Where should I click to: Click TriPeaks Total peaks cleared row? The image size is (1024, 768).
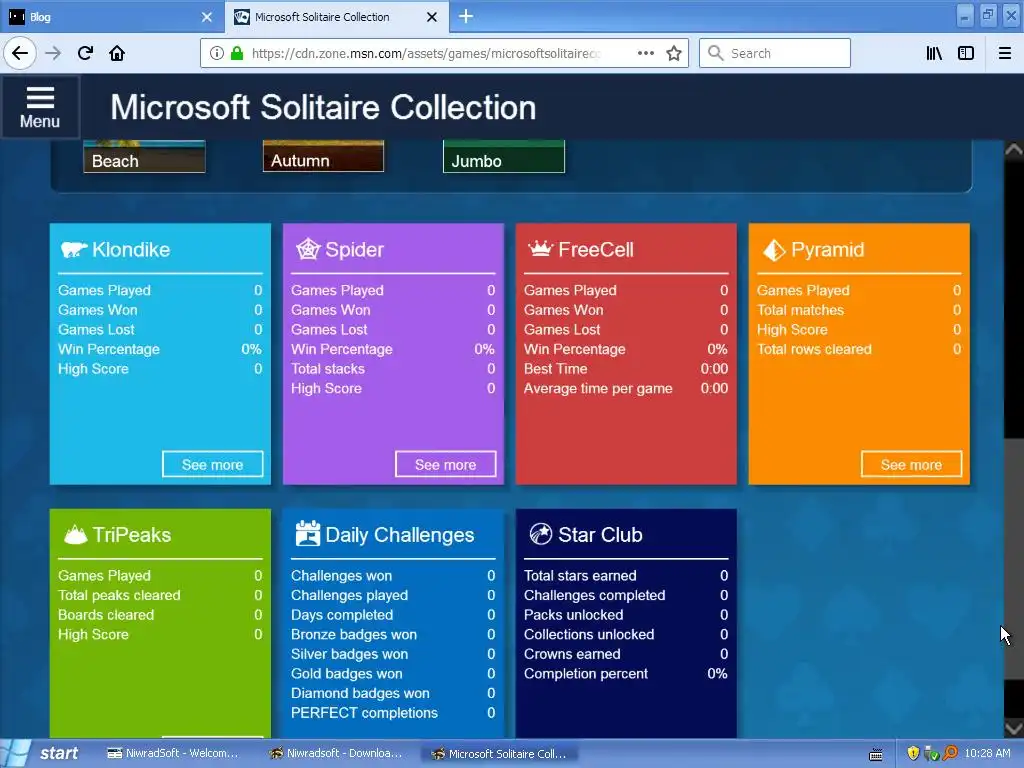tap(160, 596)
